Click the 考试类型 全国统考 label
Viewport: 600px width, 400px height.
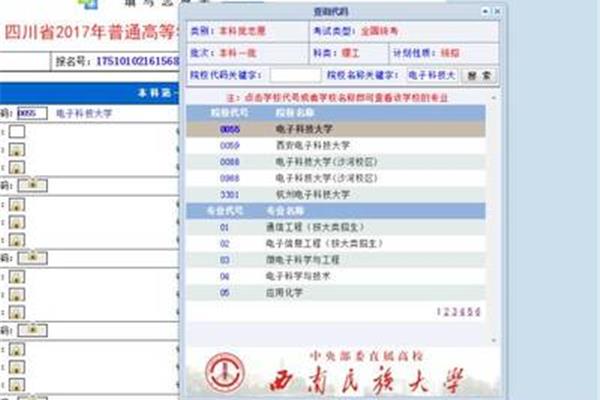tap(355, 31)
